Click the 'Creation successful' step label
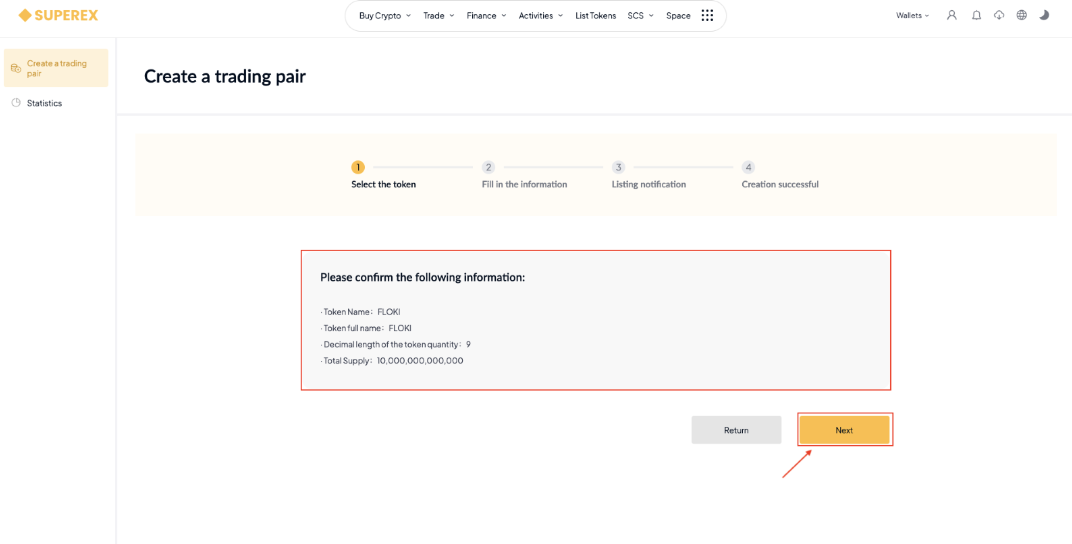Screen dimensions: 1072x544 (x=780, y=185)
